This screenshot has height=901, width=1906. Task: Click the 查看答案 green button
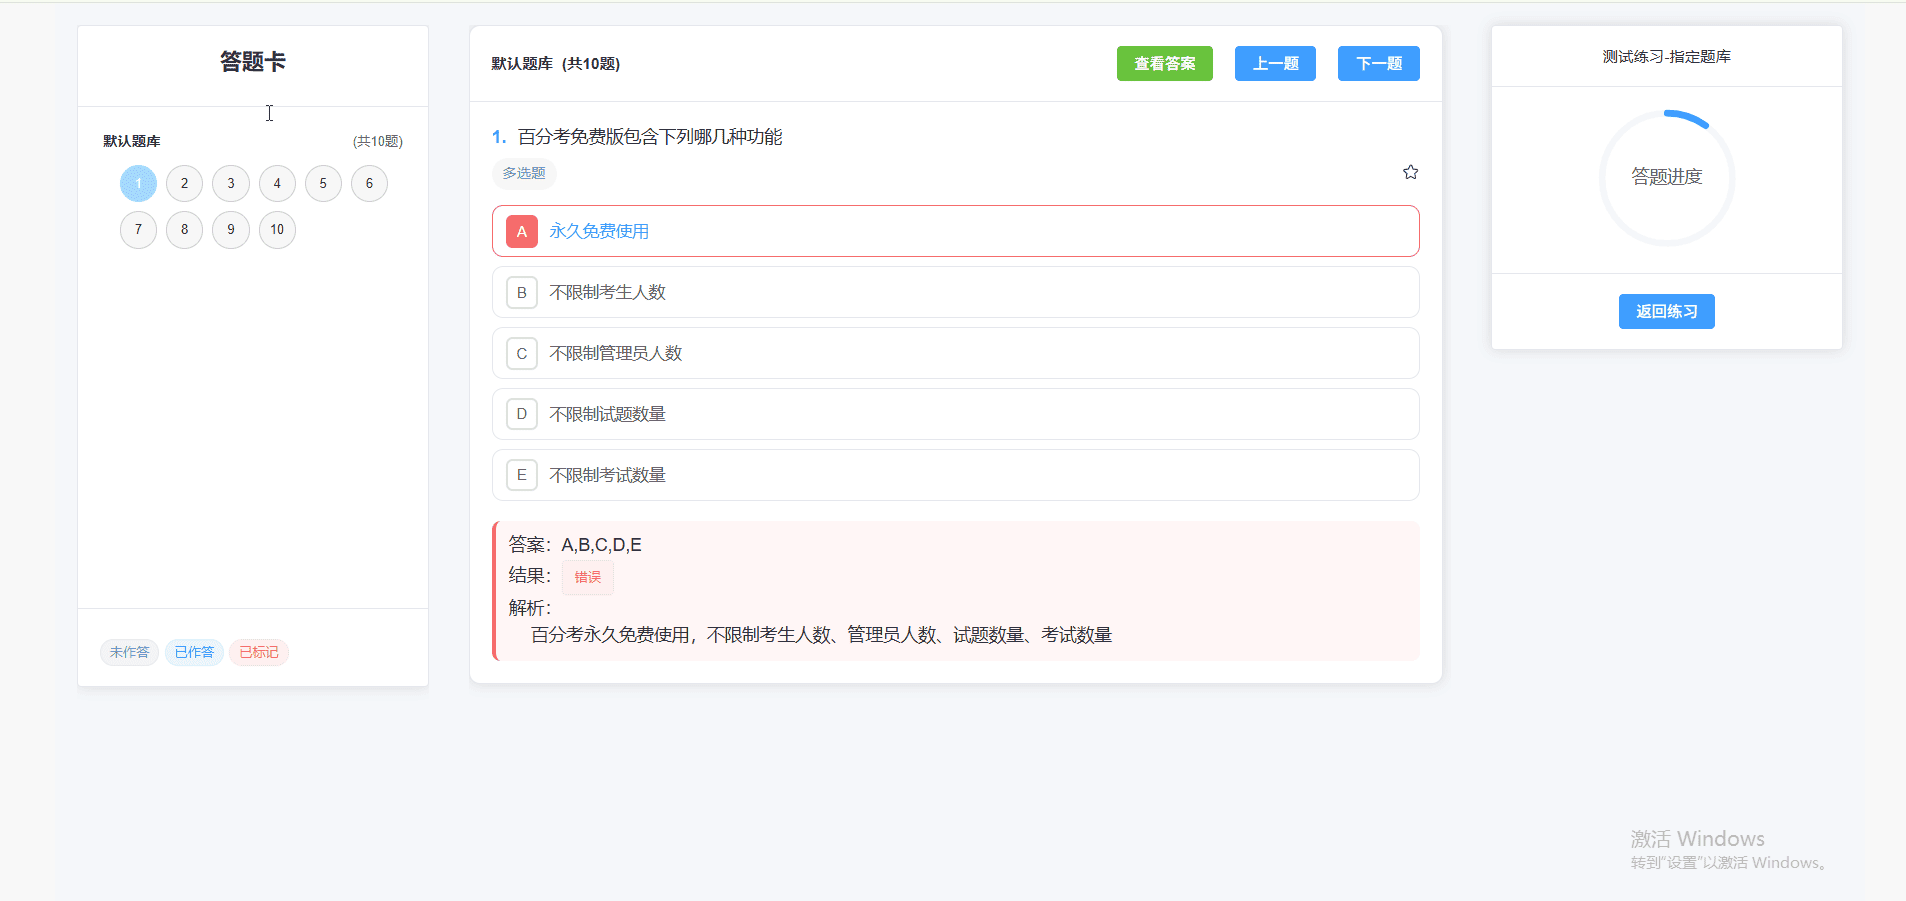click(x=1164, y=63)
